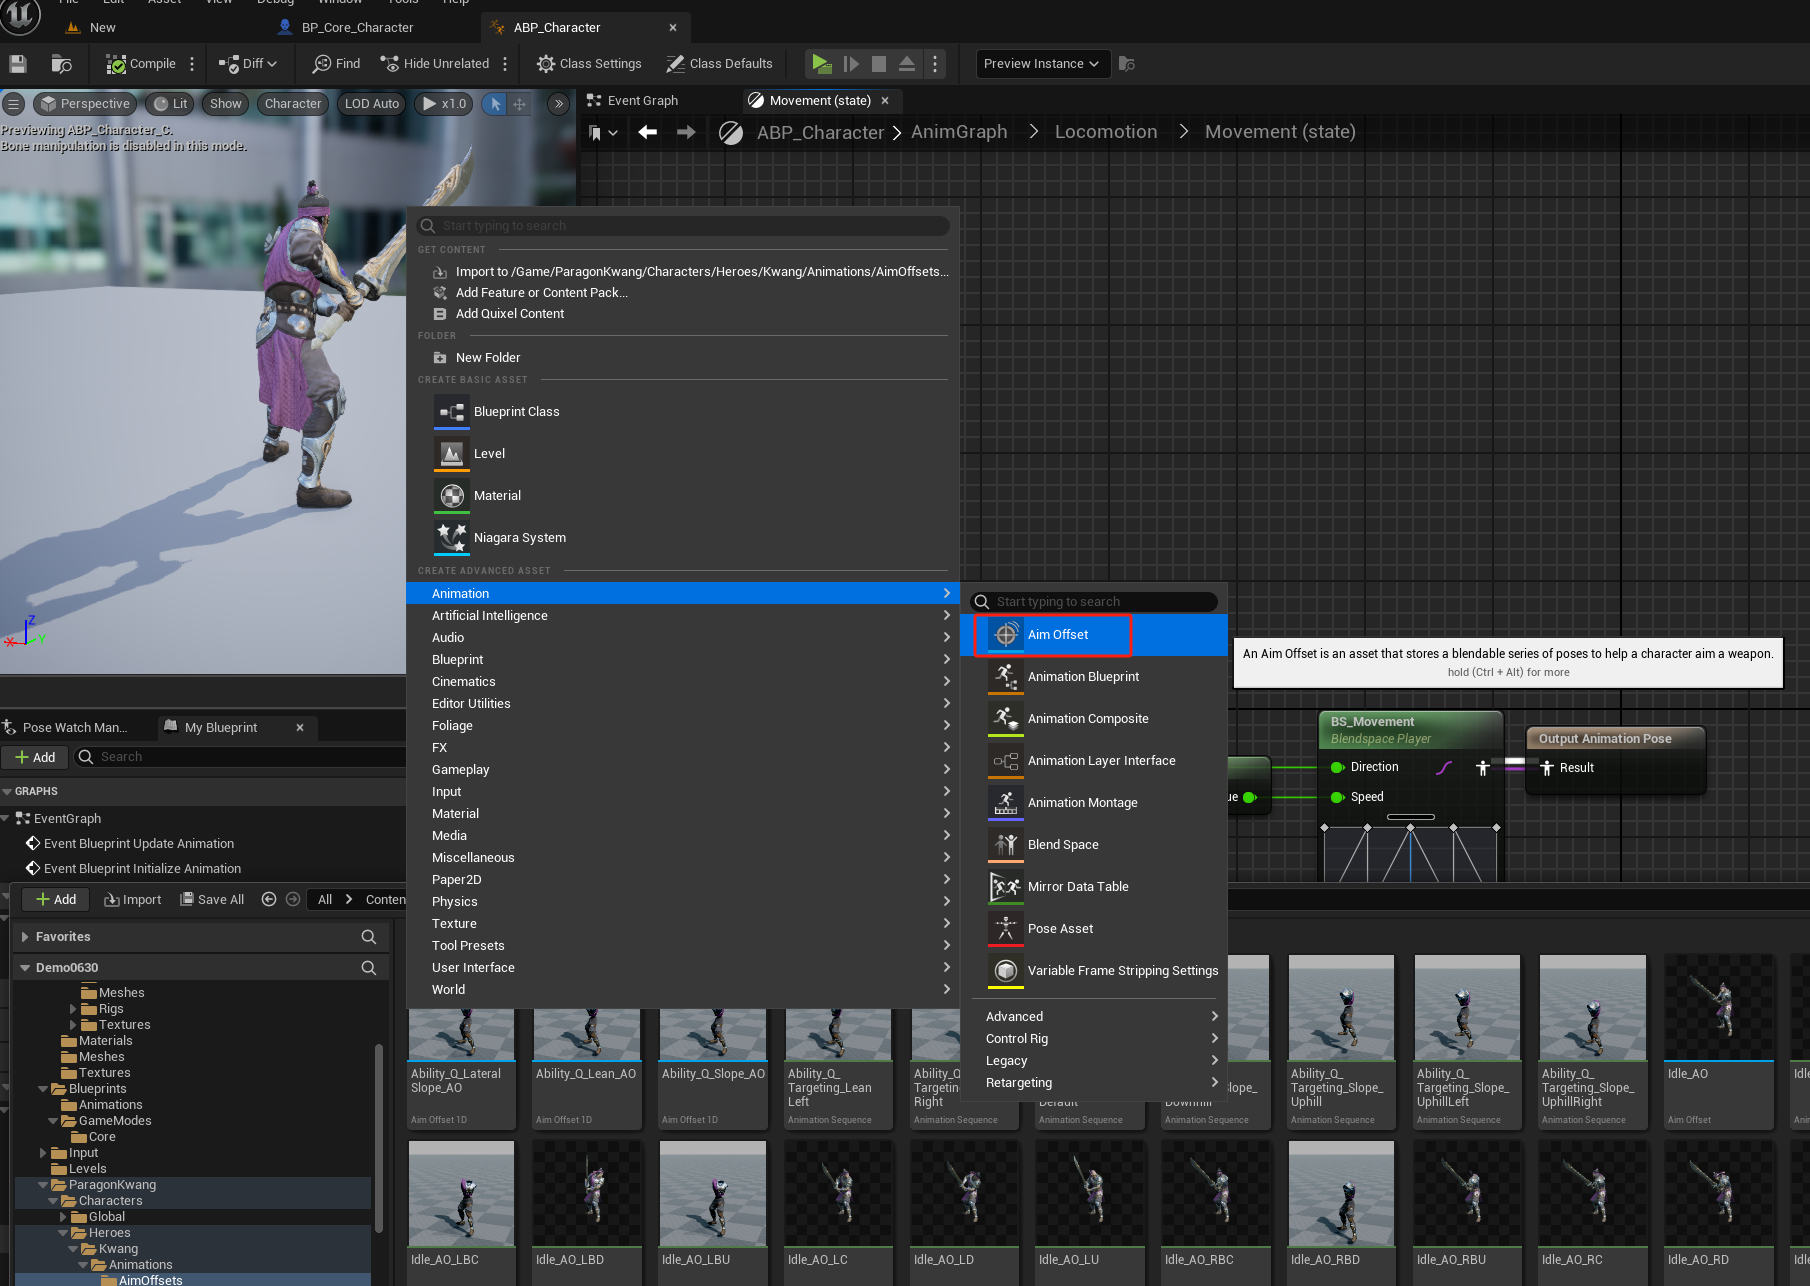
Task: Click the Locomotion breadcrumb
Action: [x=1106, y=132]
